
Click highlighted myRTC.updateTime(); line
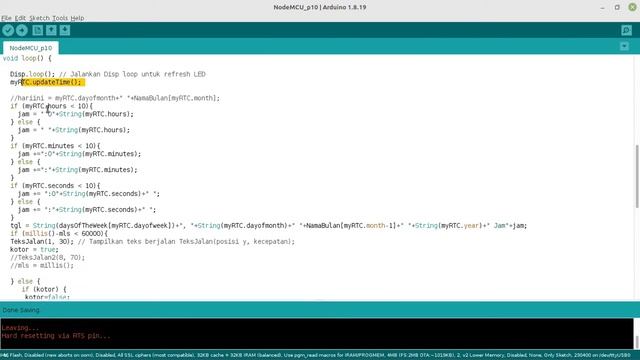[x=47, y=82]
